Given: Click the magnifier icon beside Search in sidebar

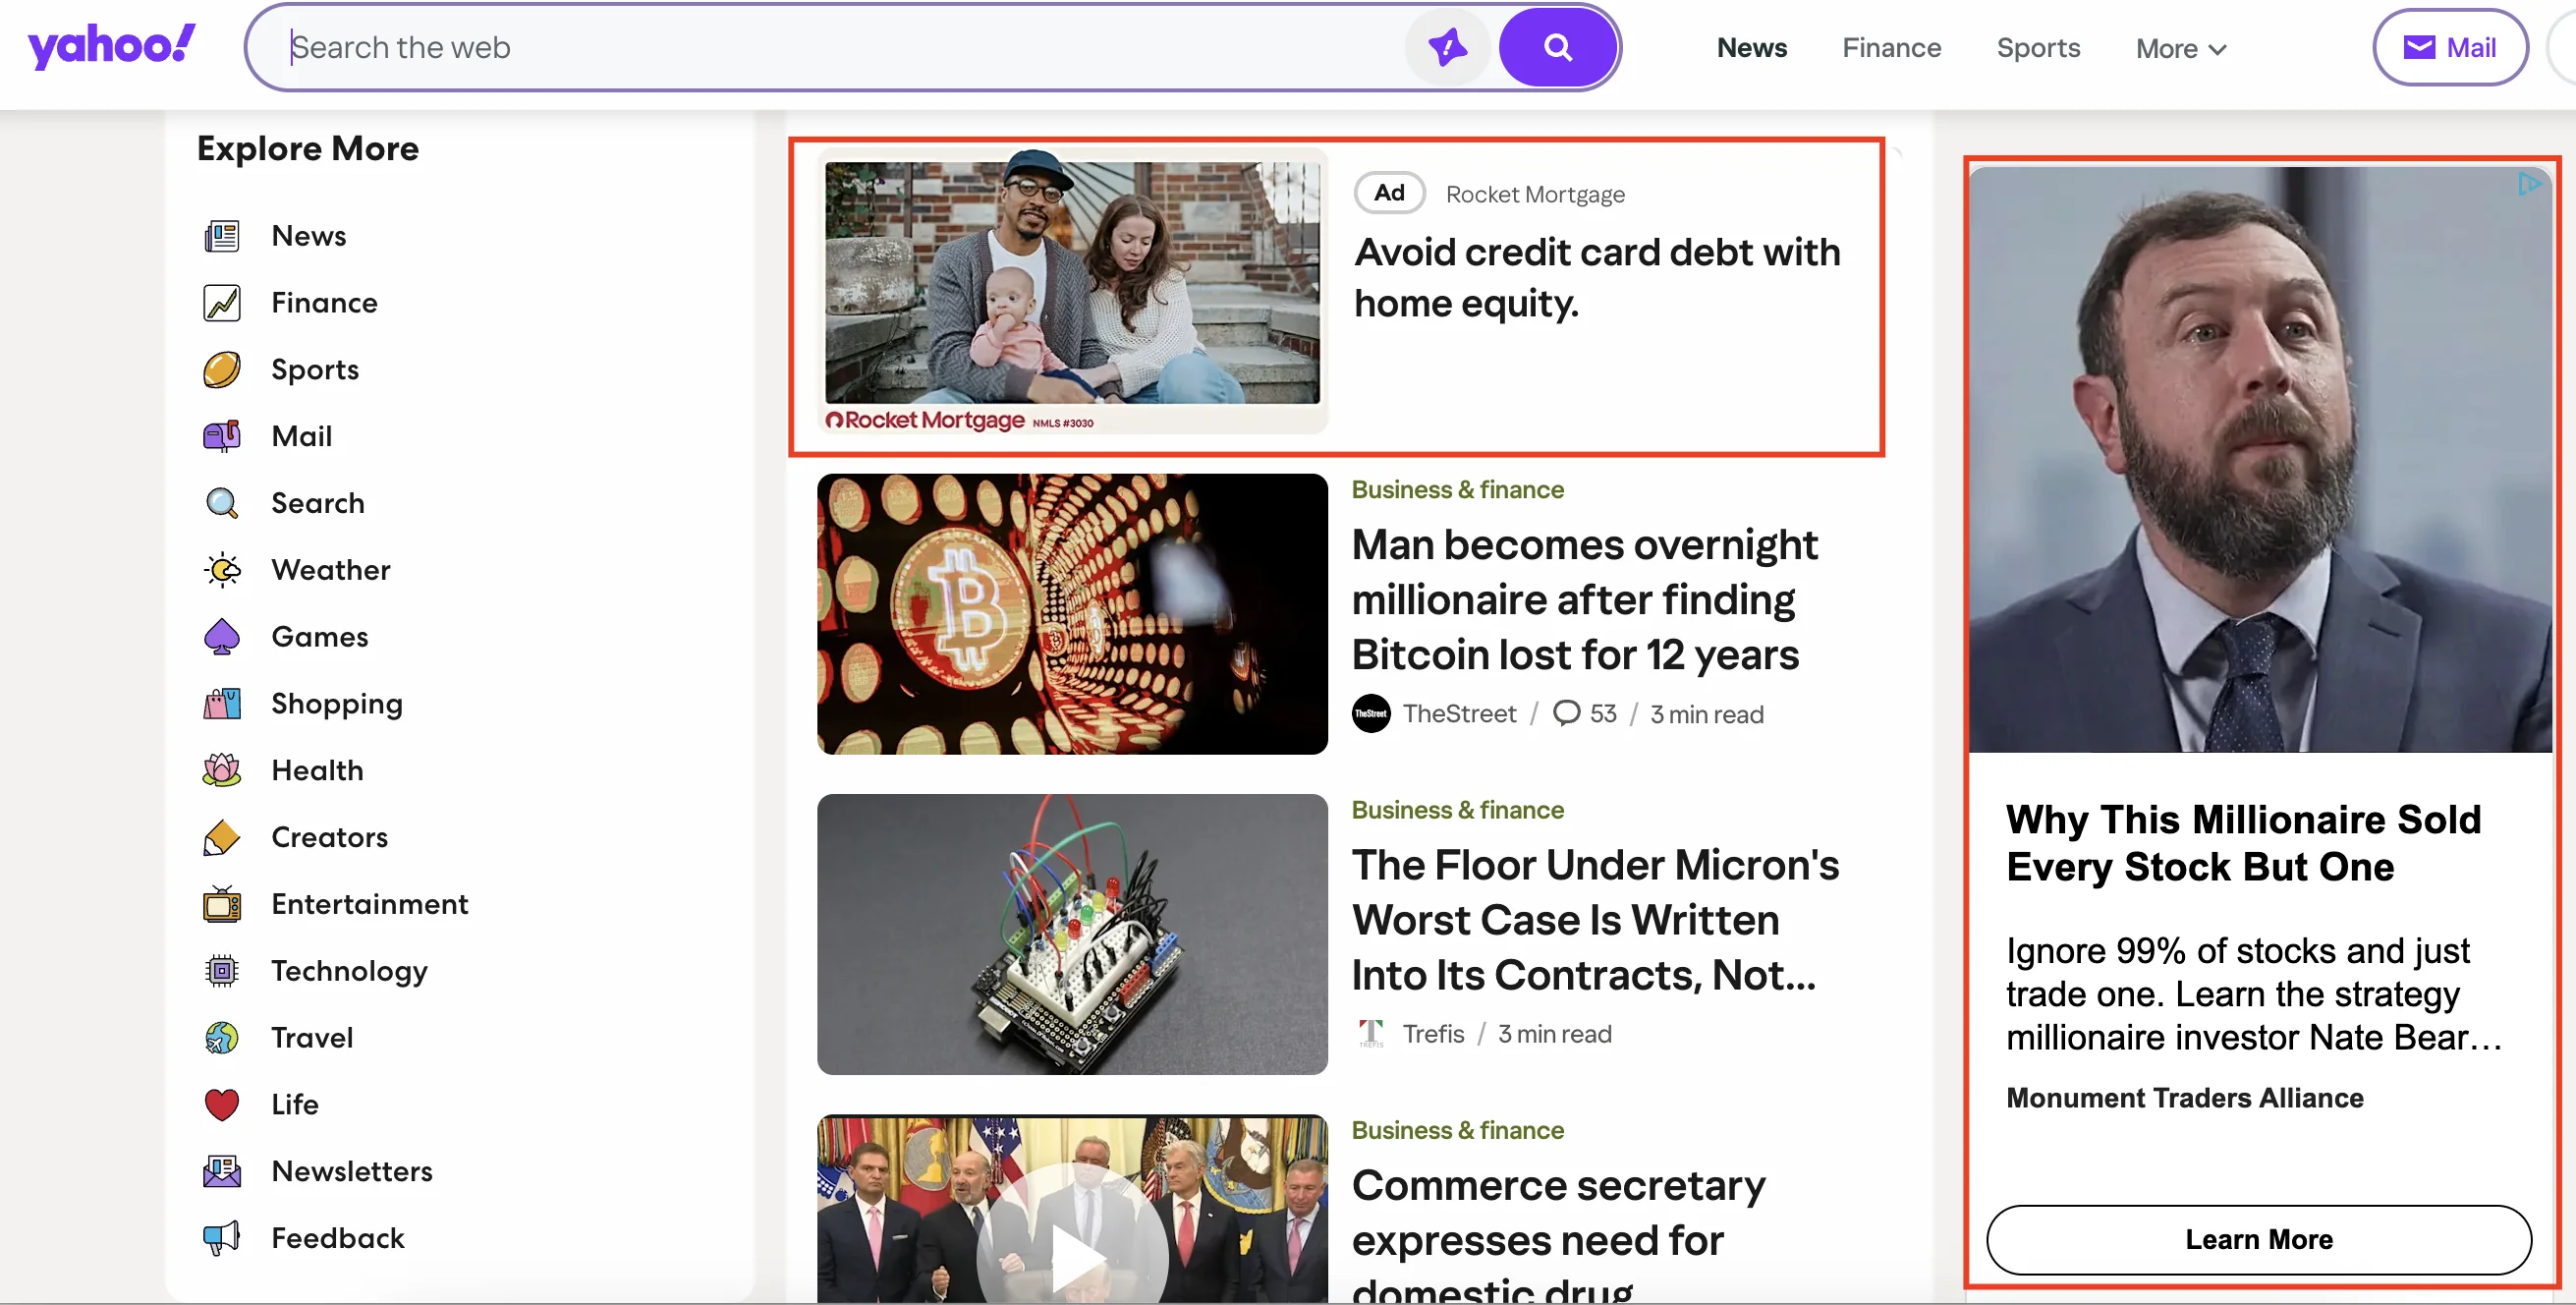Looking at the screenshot, I should 222,503.
